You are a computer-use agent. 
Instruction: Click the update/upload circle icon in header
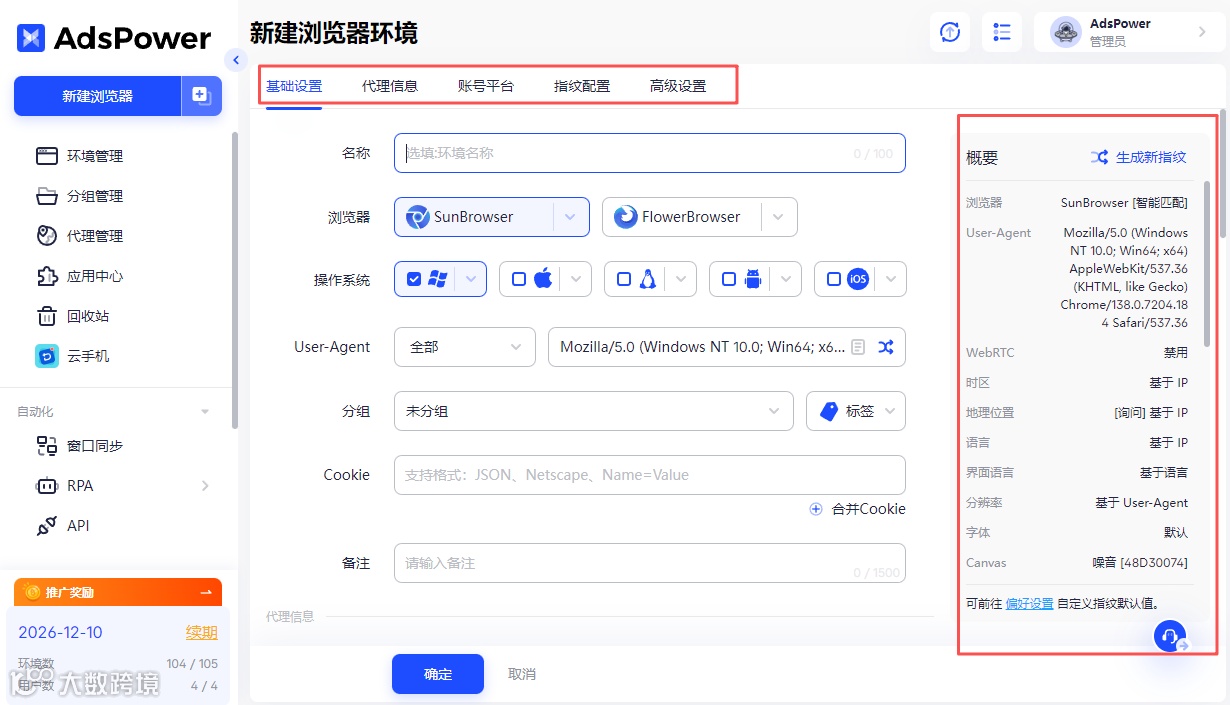(x=950, y=32)
